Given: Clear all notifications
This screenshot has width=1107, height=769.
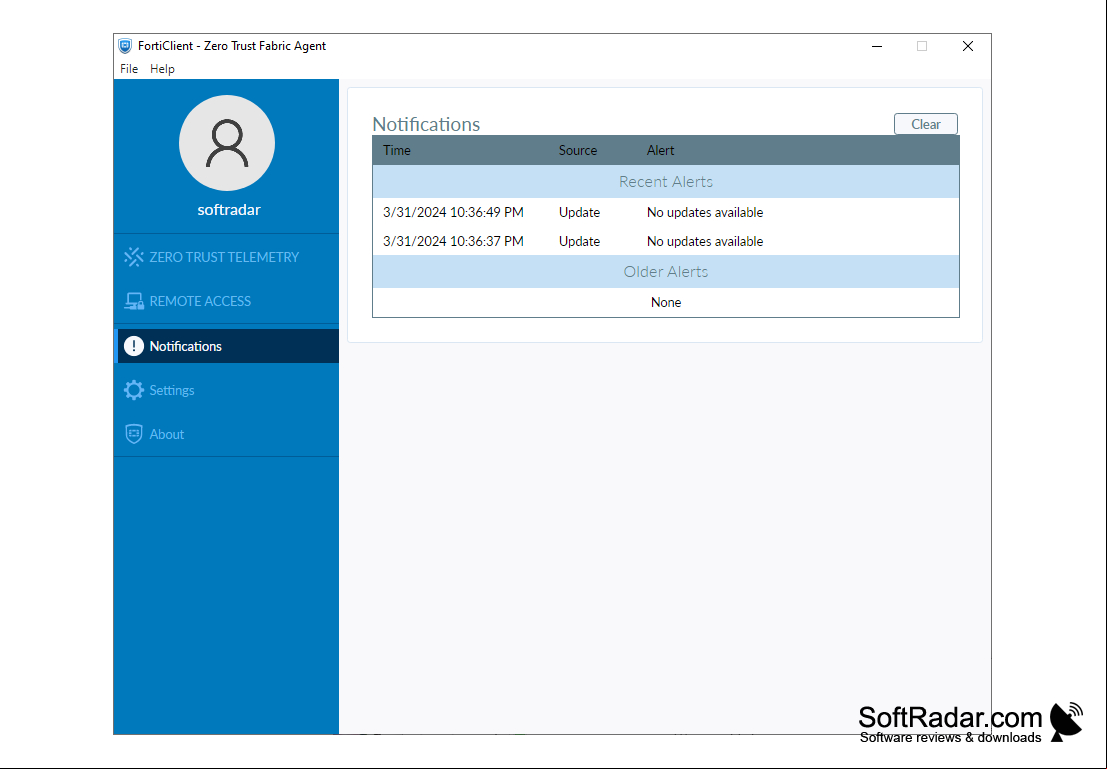Looking at the screenshot, I should 926,124.
